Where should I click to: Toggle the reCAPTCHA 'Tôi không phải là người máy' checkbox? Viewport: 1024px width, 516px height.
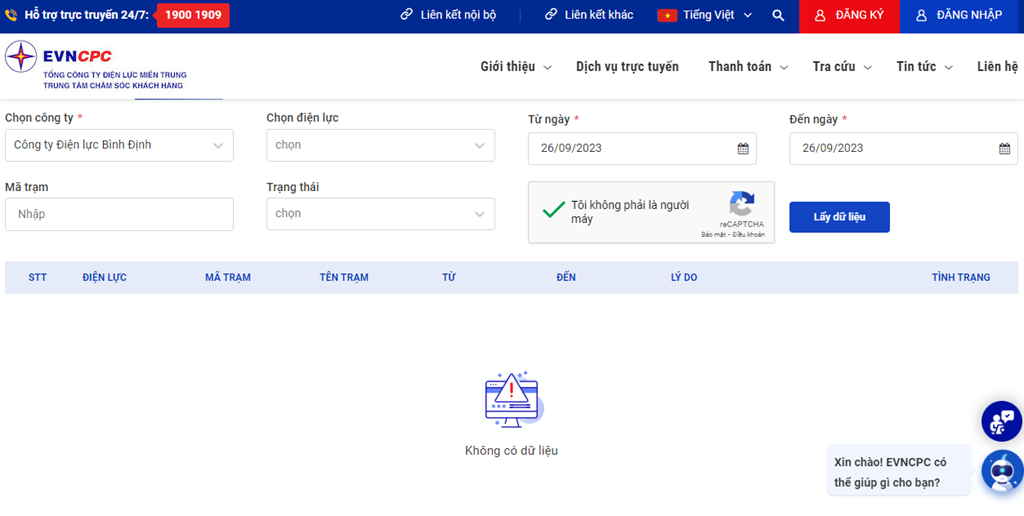[x=553, y=211]
